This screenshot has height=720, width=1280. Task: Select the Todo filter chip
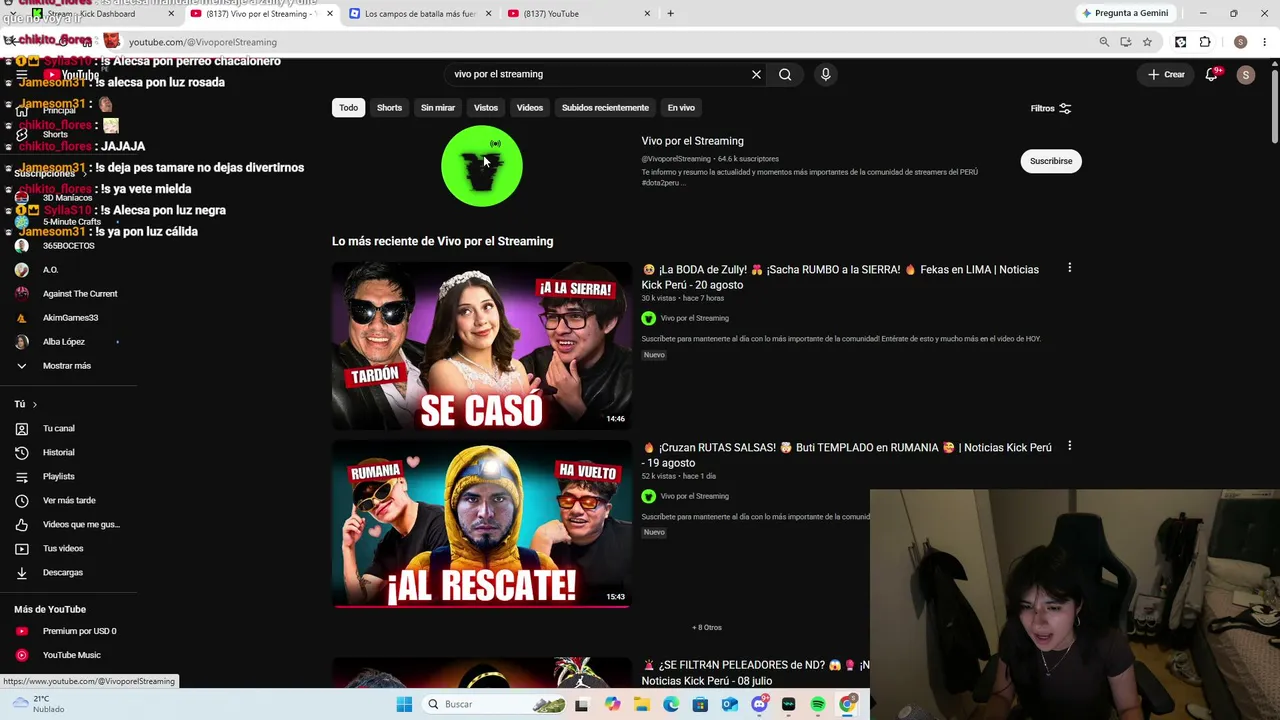point(348,108)
